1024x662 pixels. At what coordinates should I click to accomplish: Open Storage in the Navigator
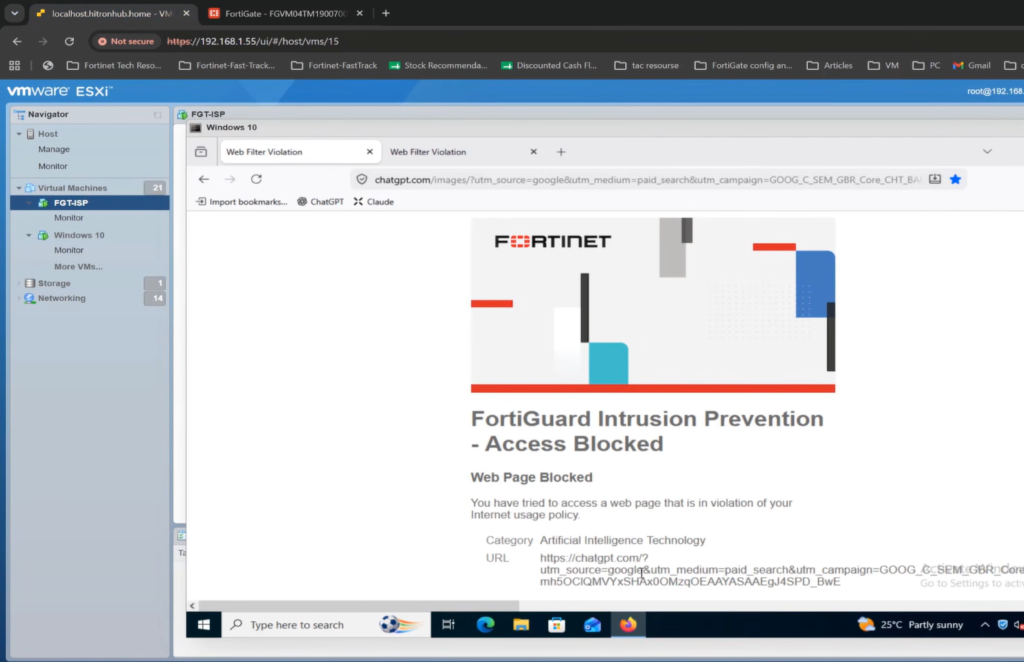(x=54, y=283)
